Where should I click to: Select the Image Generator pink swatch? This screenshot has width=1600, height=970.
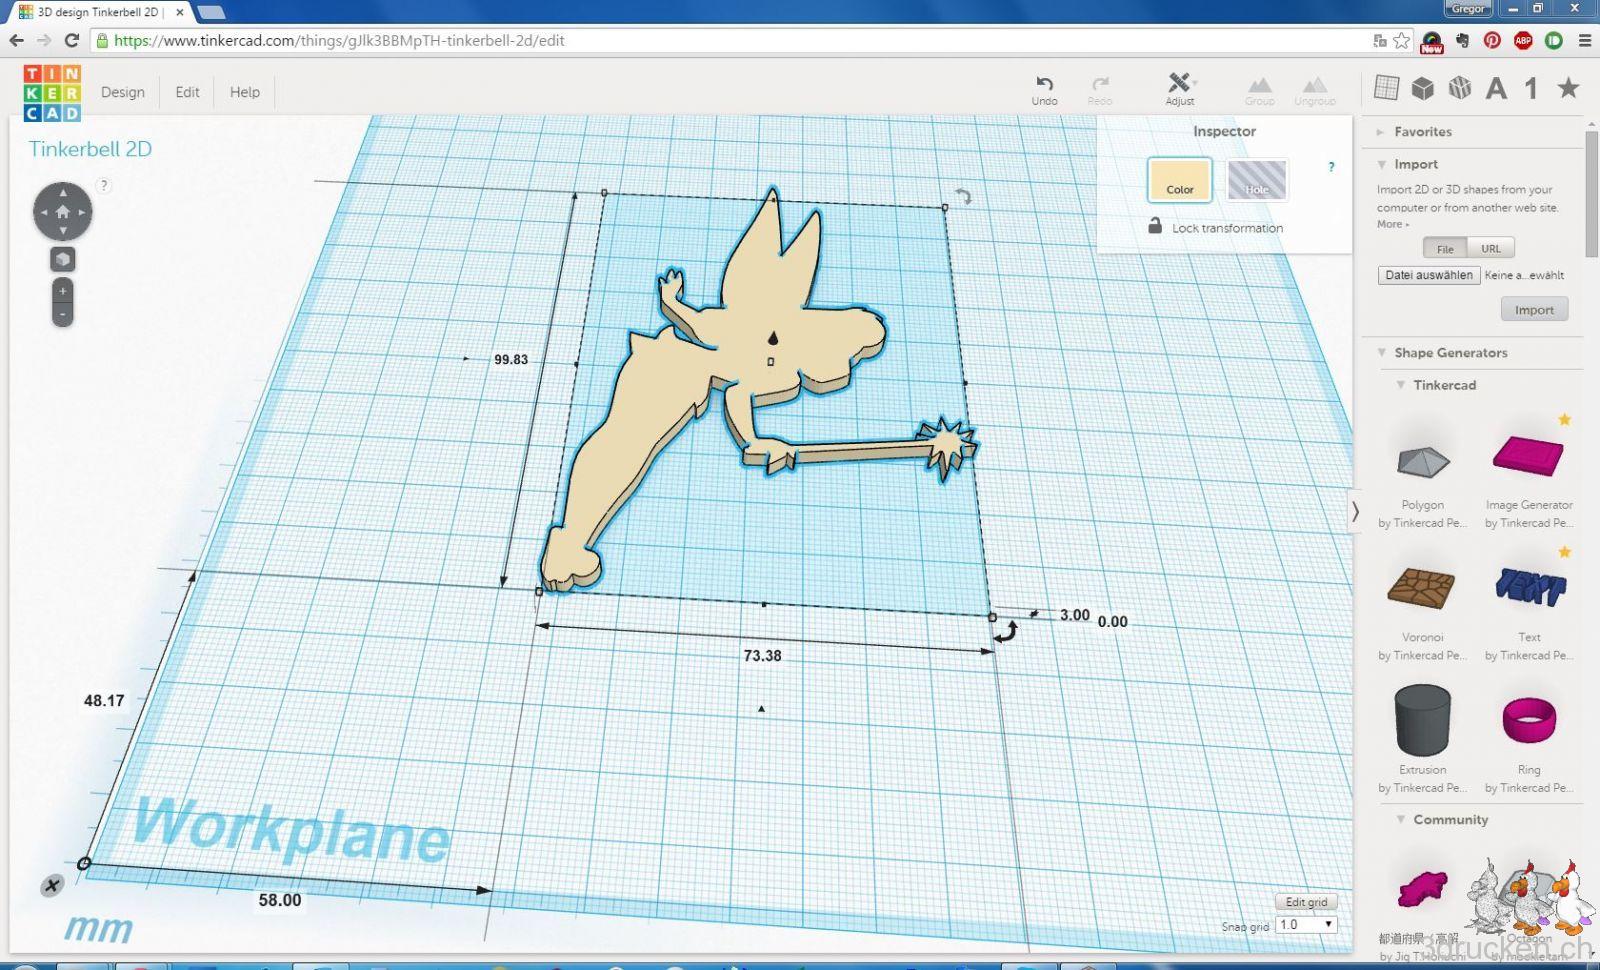(1529, 458)
